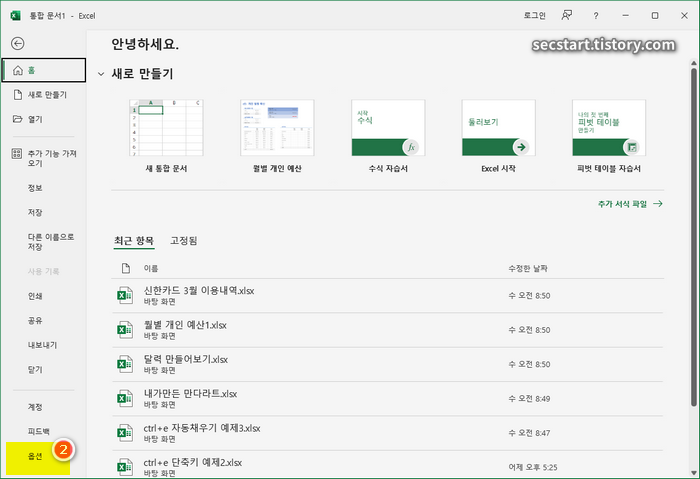This screenshot has height=479, width=700.
Task: Open 내가만든 만다라트.xlsx
Action: click(x=388, y=399)
